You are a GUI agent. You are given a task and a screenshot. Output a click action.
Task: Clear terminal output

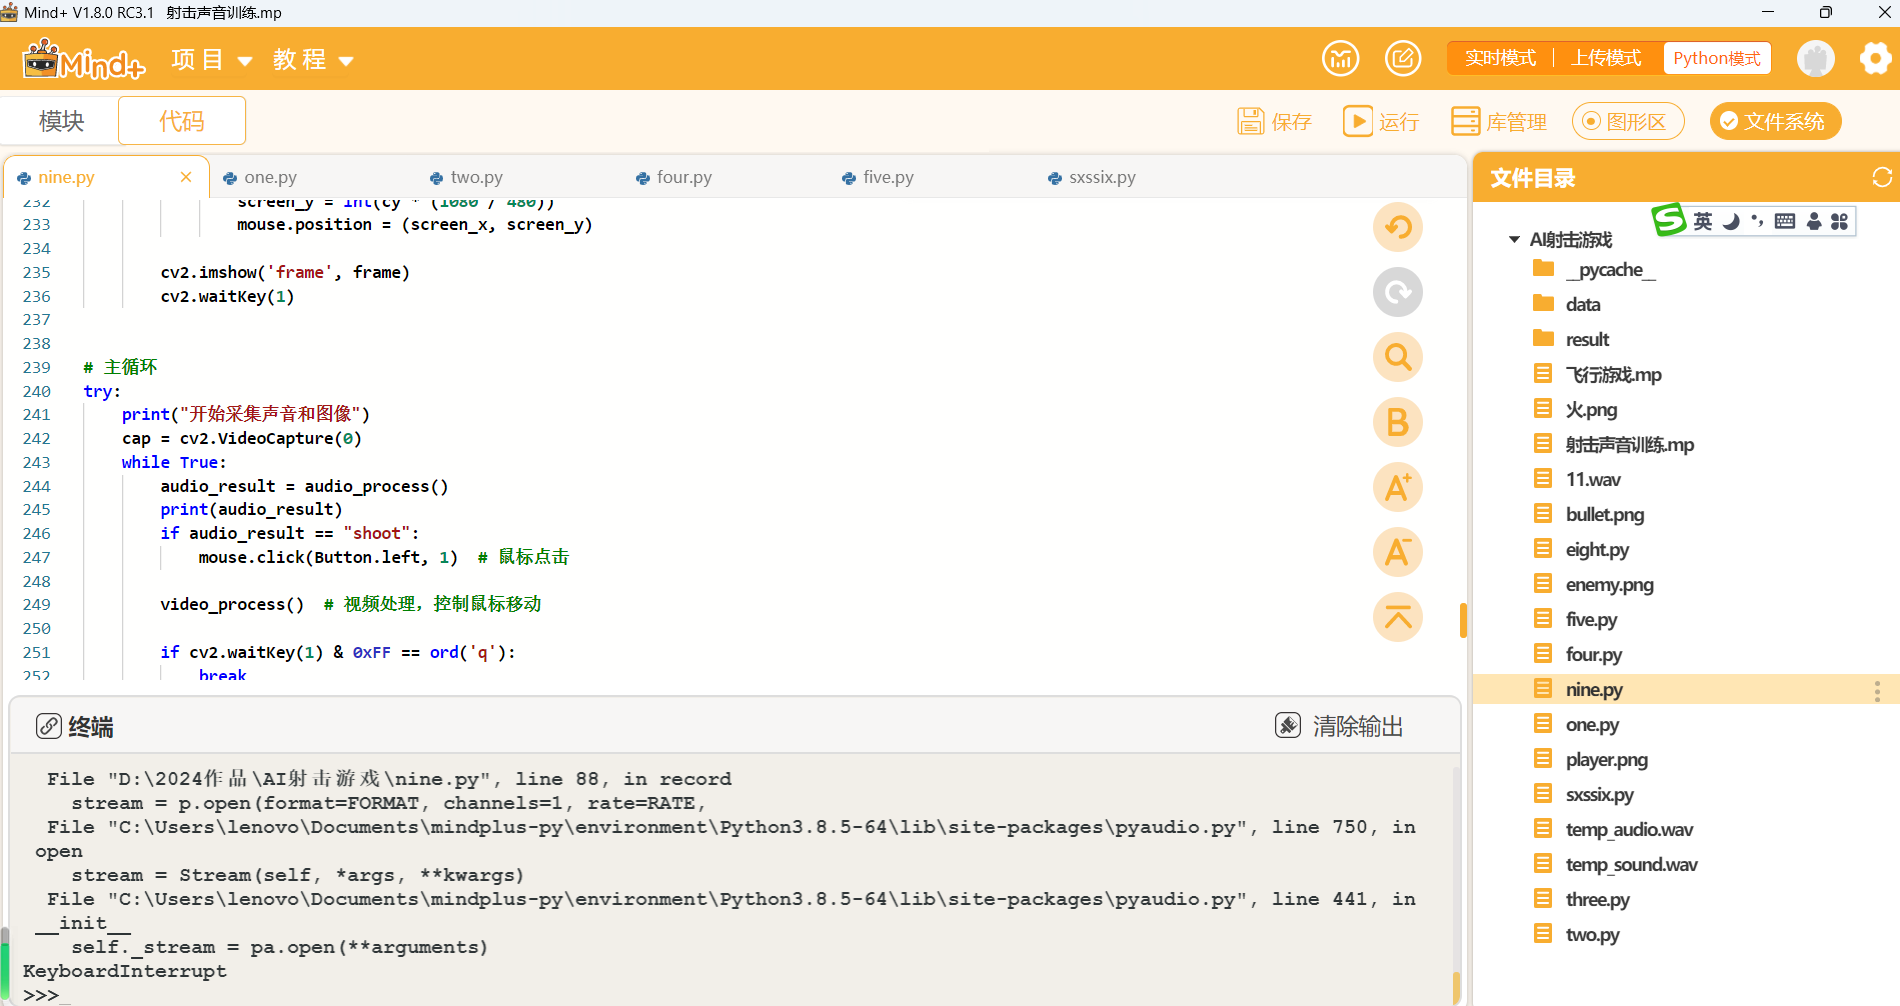click(x=1339, y=726)
